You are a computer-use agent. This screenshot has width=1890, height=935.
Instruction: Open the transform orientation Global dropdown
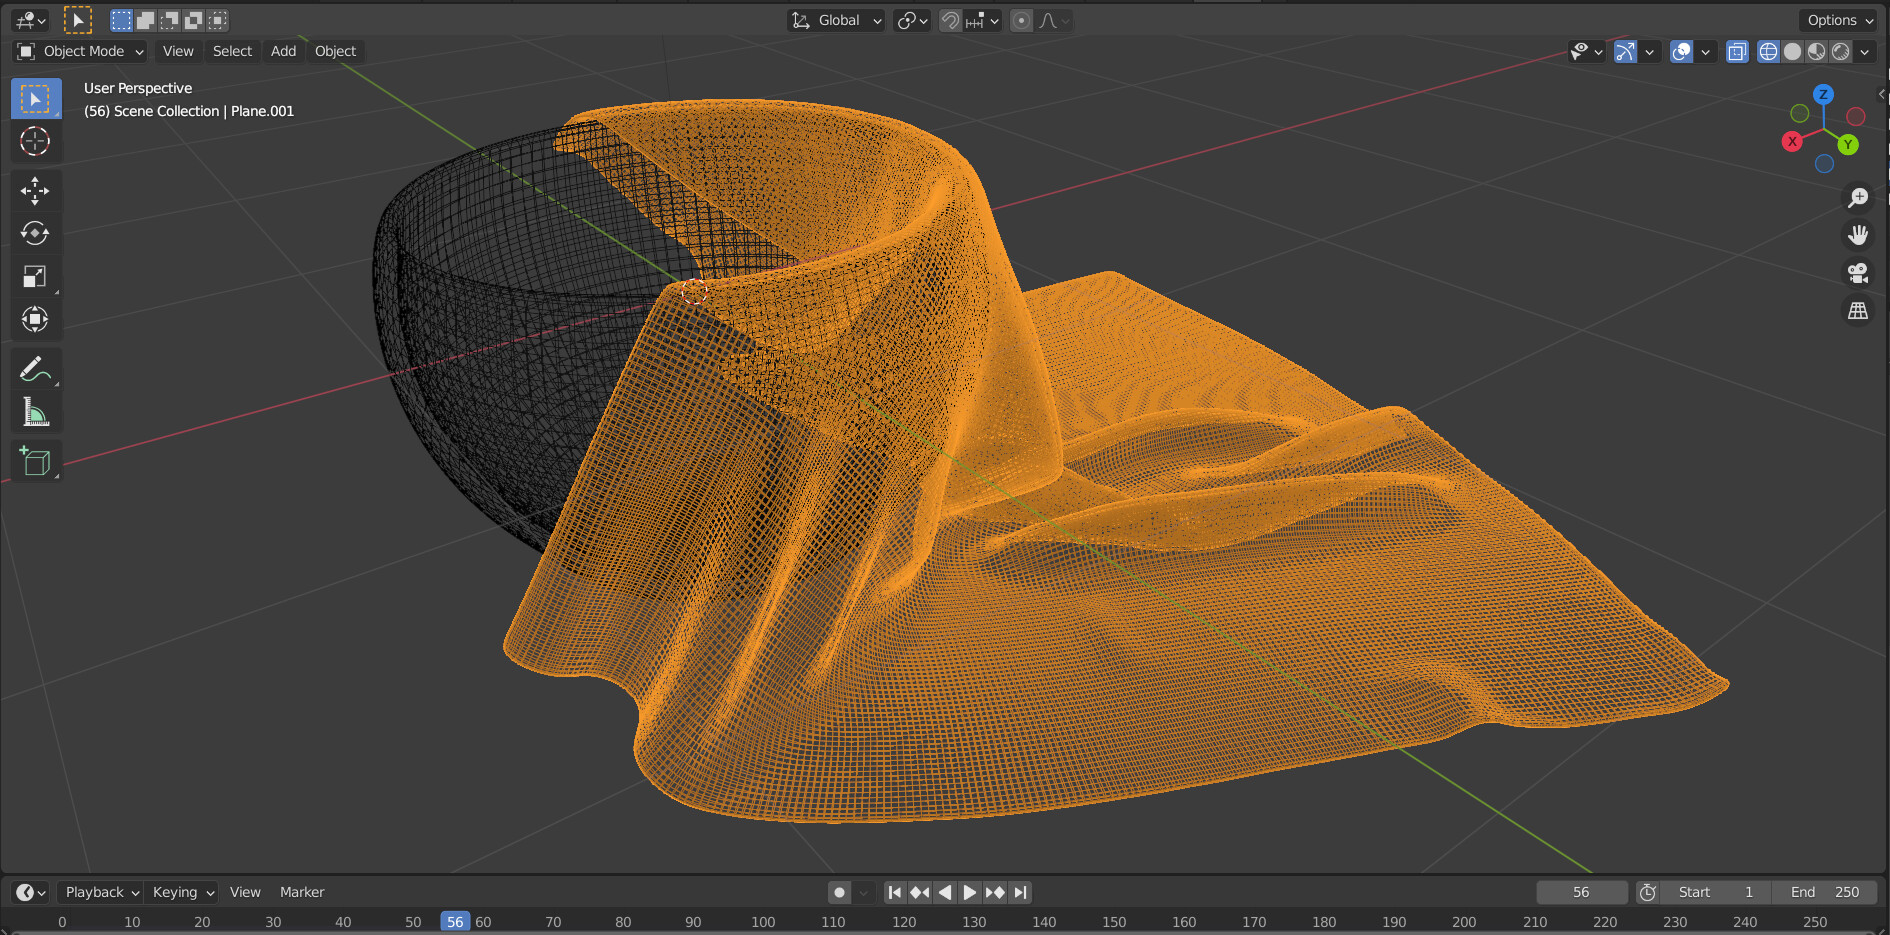[835, 20]
